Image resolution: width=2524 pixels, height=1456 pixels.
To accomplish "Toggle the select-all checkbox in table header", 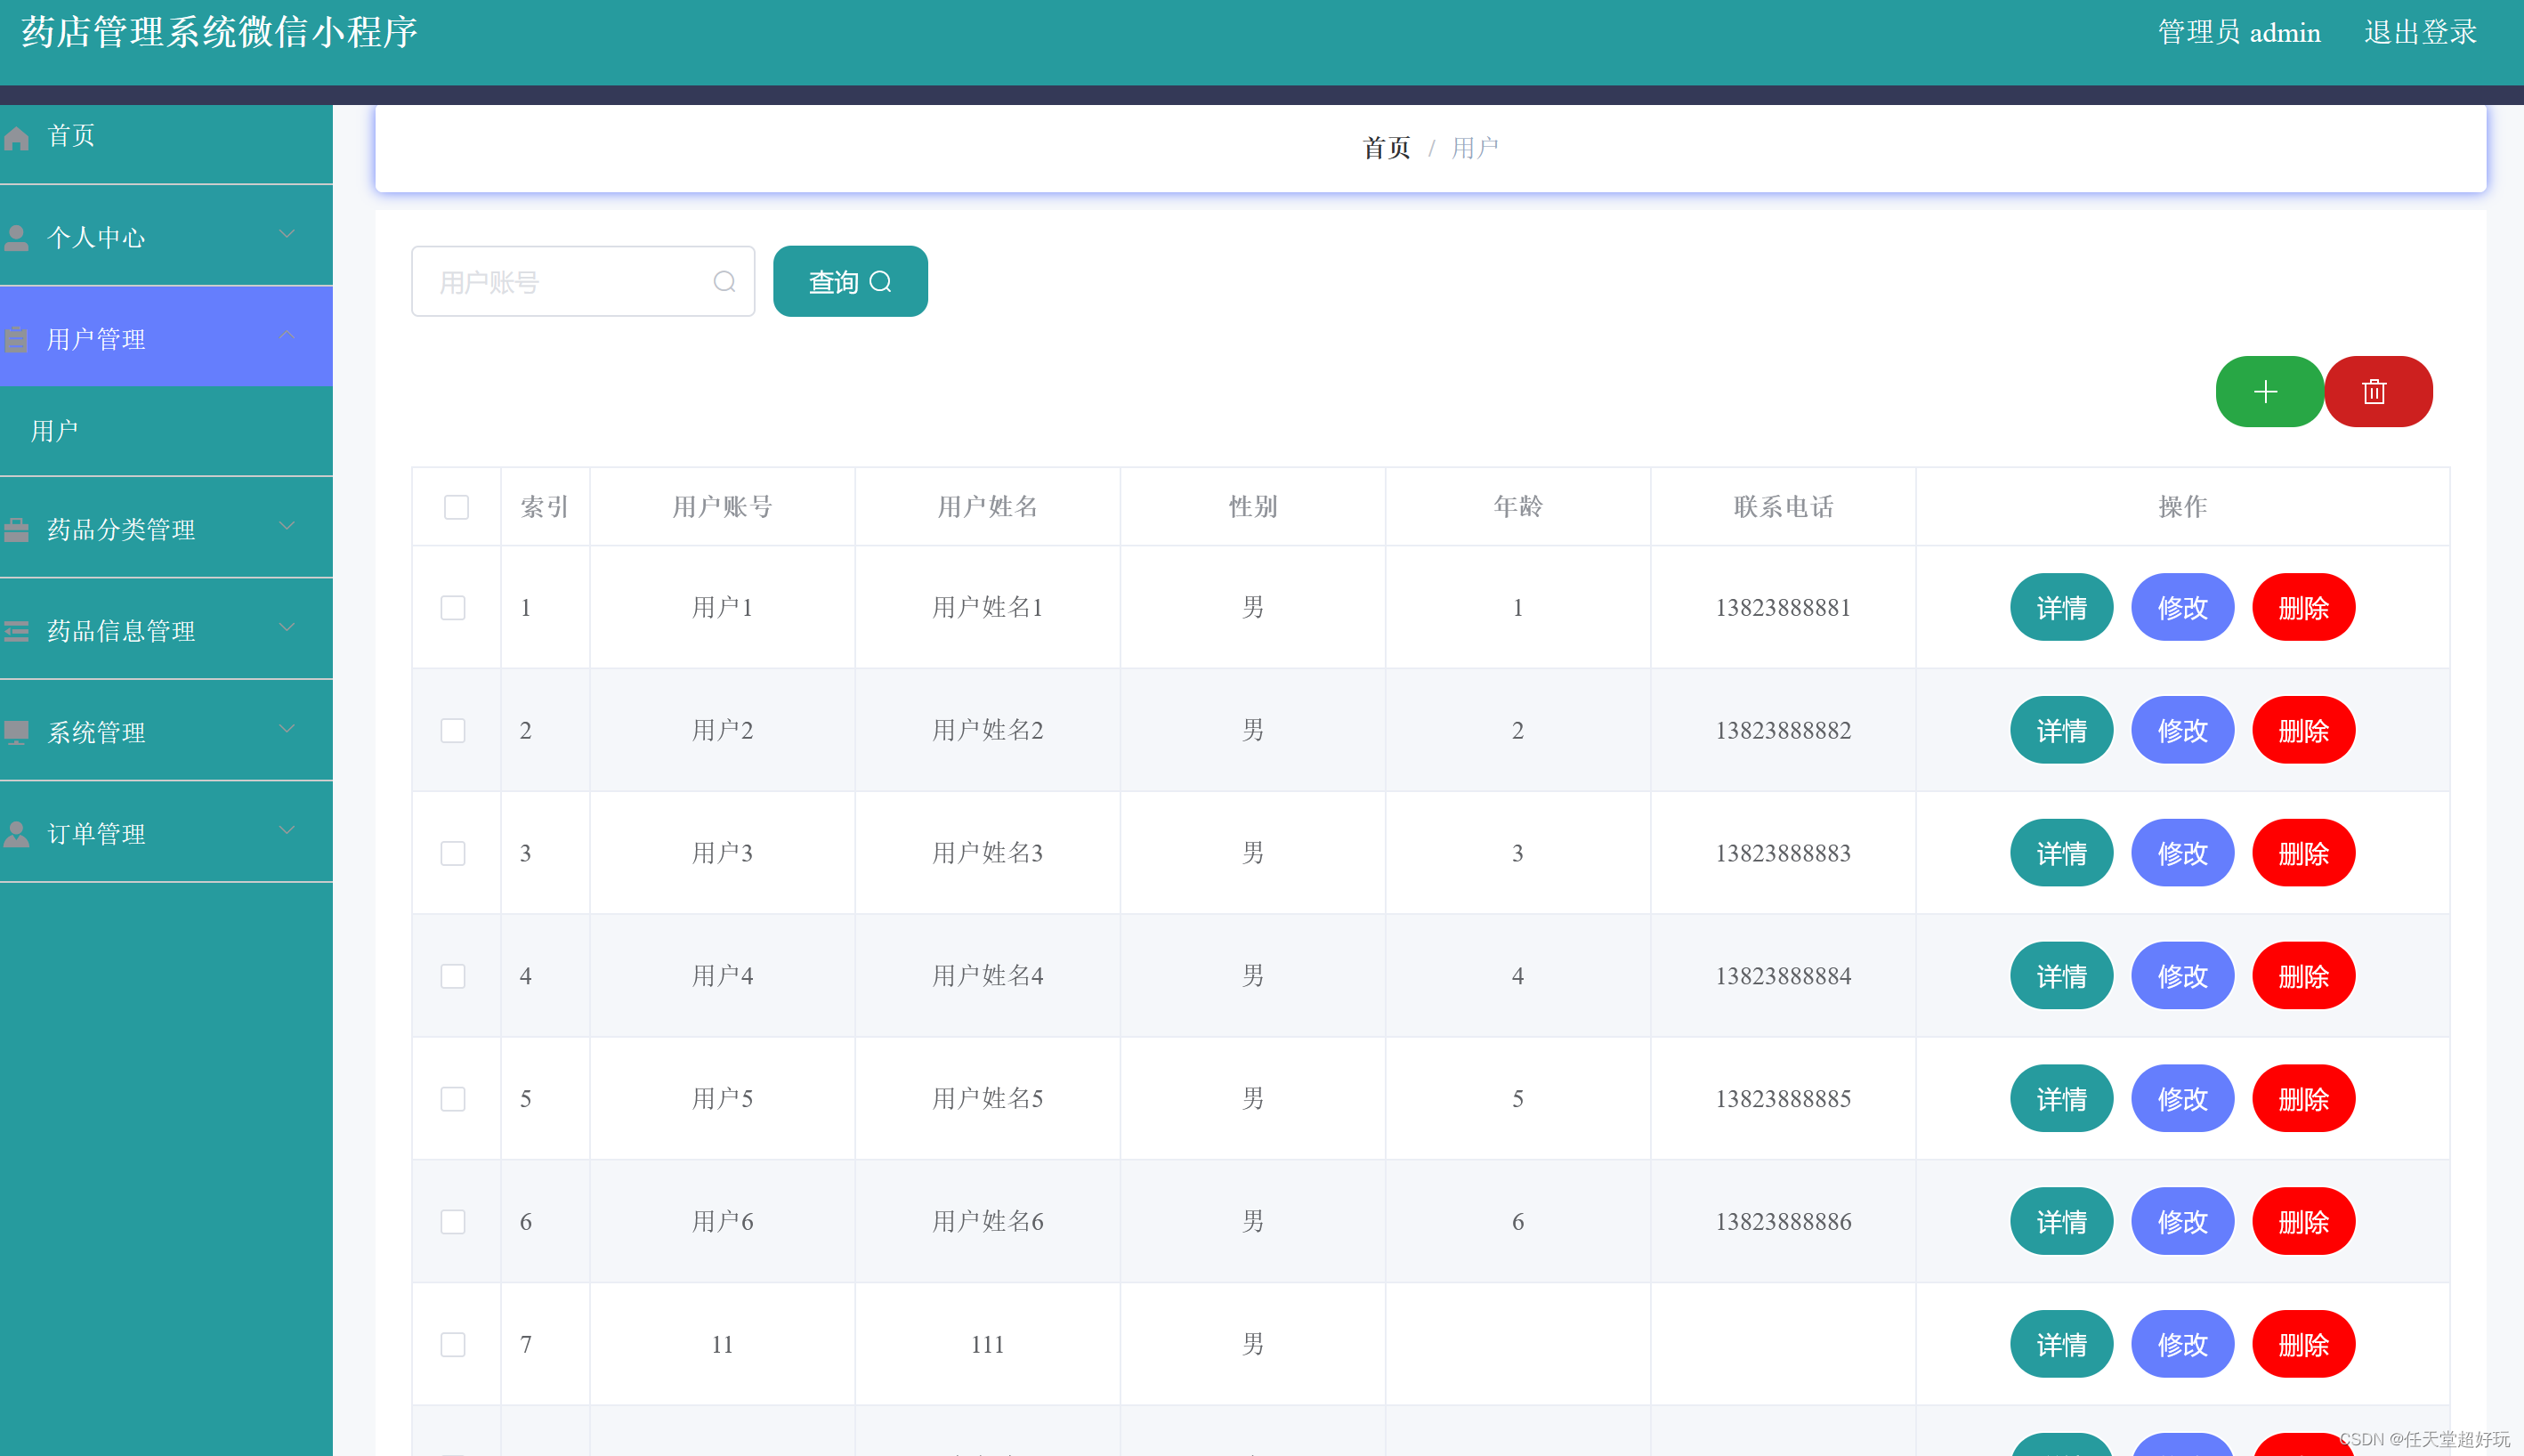I will [x=456, y=507].
